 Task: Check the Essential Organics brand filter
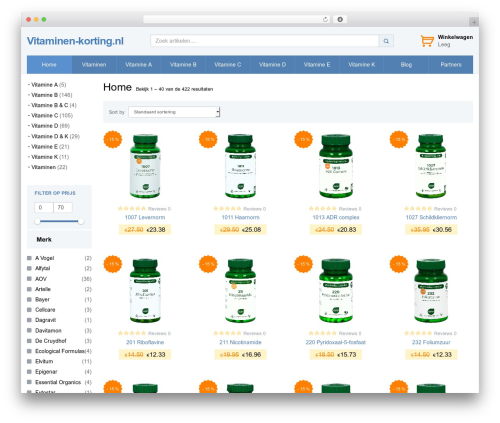(29, 382)
